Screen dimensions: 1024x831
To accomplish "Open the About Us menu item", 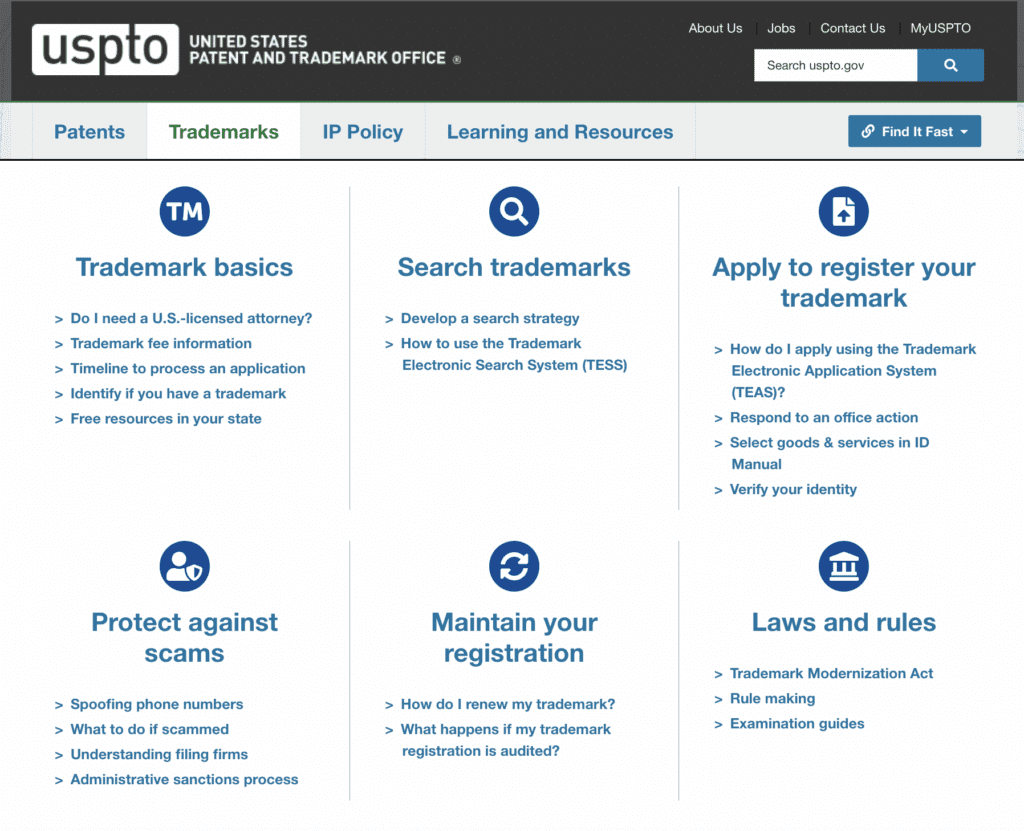I will pyautogui.click(x=715, y=28).
